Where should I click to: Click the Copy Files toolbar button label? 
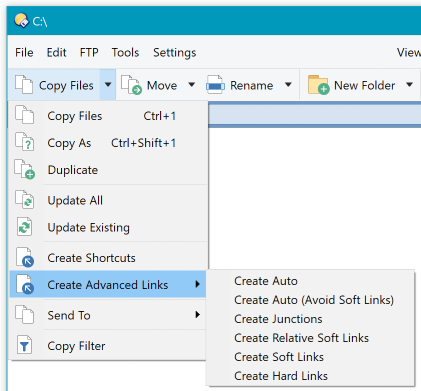click(x=66, y=86)
